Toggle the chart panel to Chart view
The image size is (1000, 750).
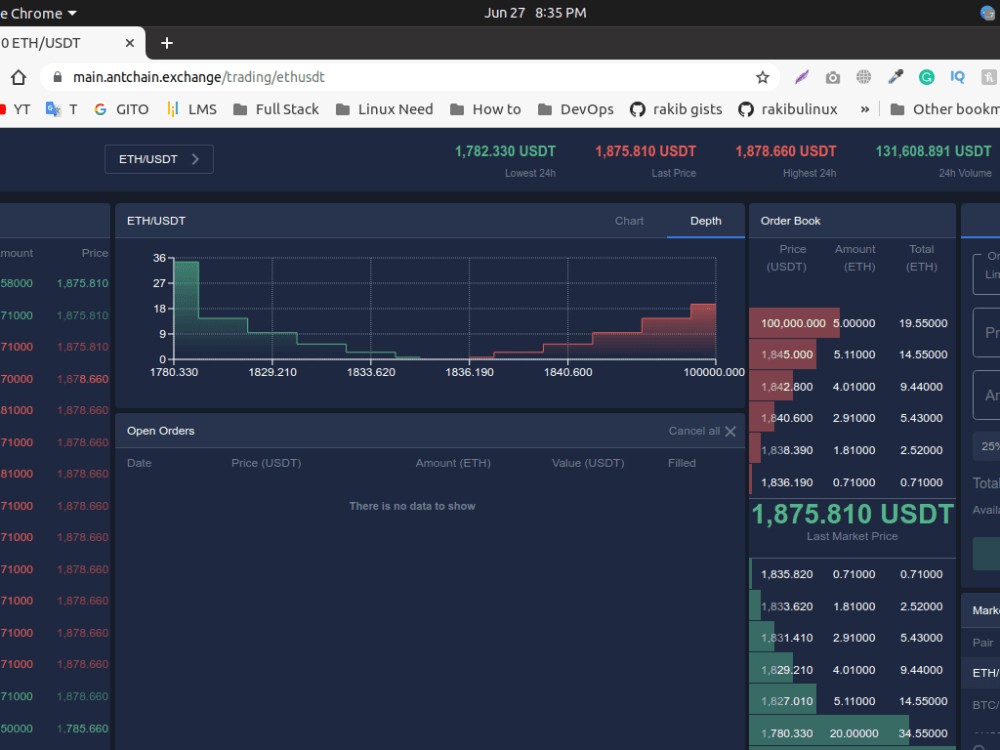(x=629, y=220)
